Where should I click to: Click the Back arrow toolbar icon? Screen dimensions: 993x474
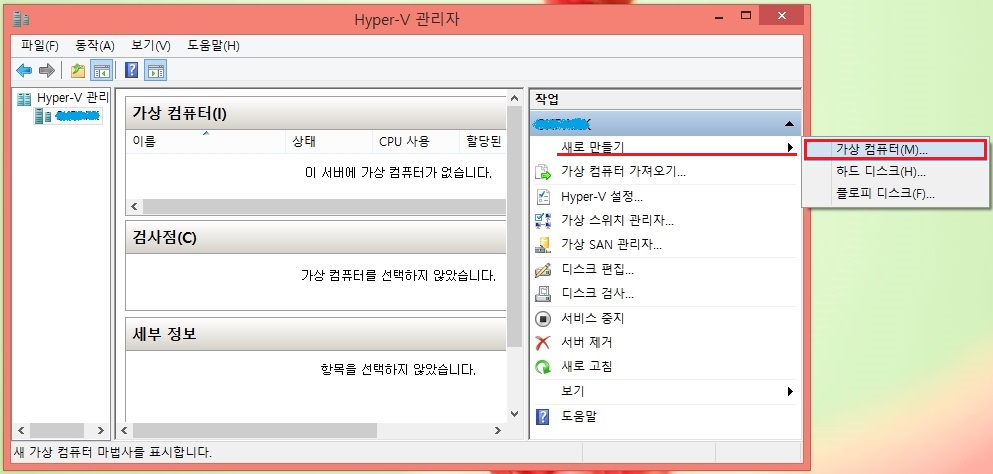click(x=24, y=70)
